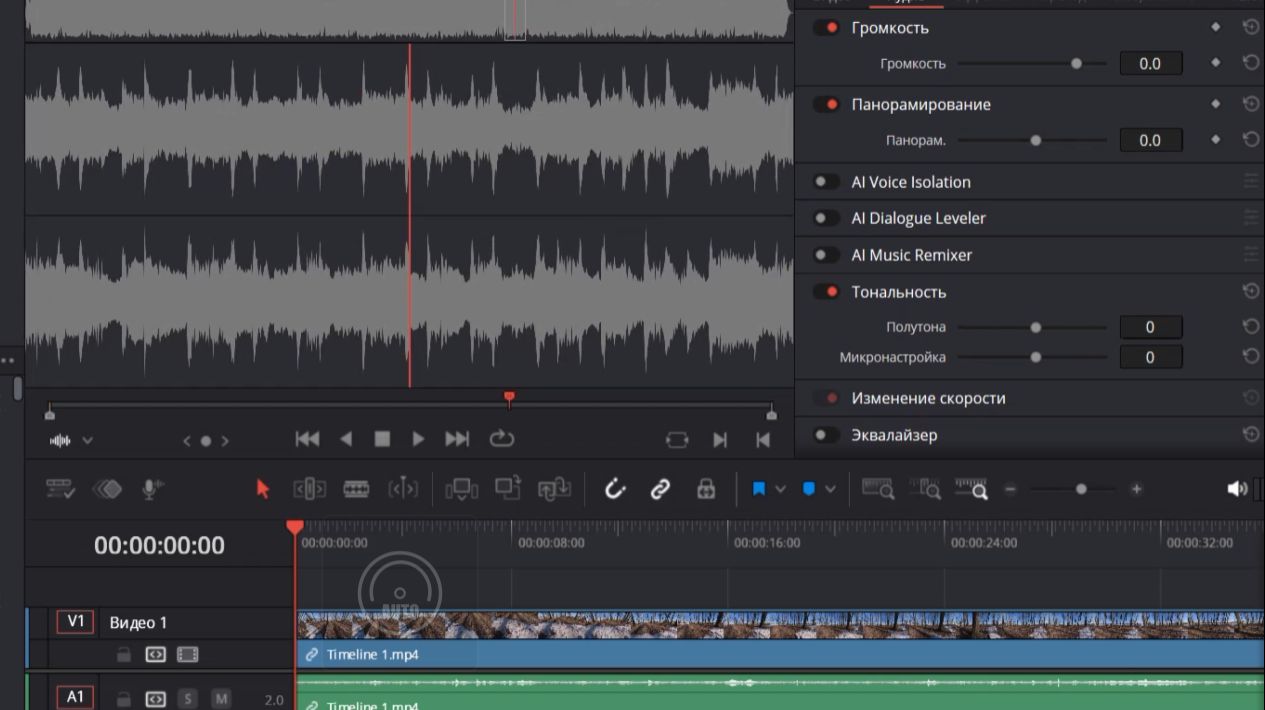
Task: Select the Dynamic trim mode tool
Action: (403, 489)
